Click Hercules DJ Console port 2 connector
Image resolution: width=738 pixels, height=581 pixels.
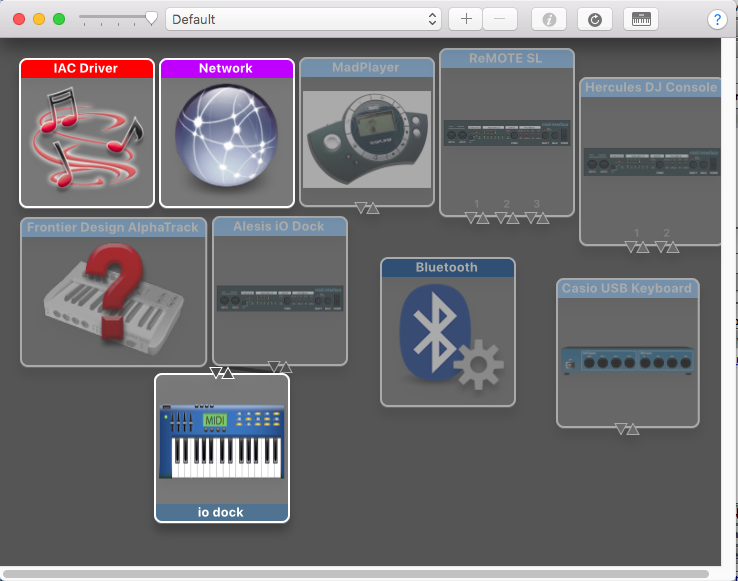point(667,247)
